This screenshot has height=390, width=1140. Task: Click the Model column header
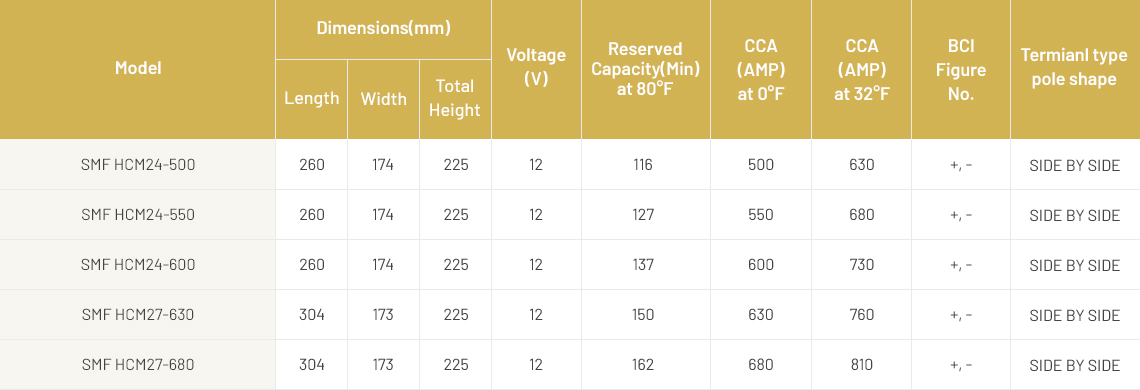coord(137,68)
